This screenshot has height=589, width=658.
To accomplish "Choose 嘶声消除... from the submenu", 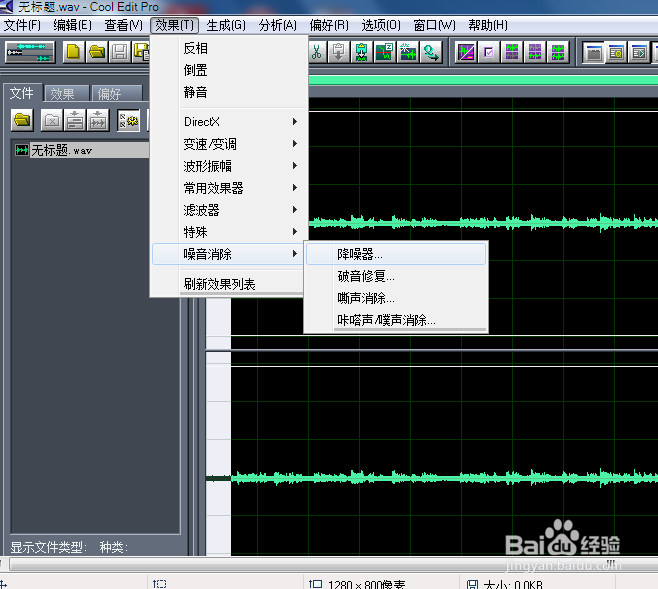I will [x=396, y=298].
